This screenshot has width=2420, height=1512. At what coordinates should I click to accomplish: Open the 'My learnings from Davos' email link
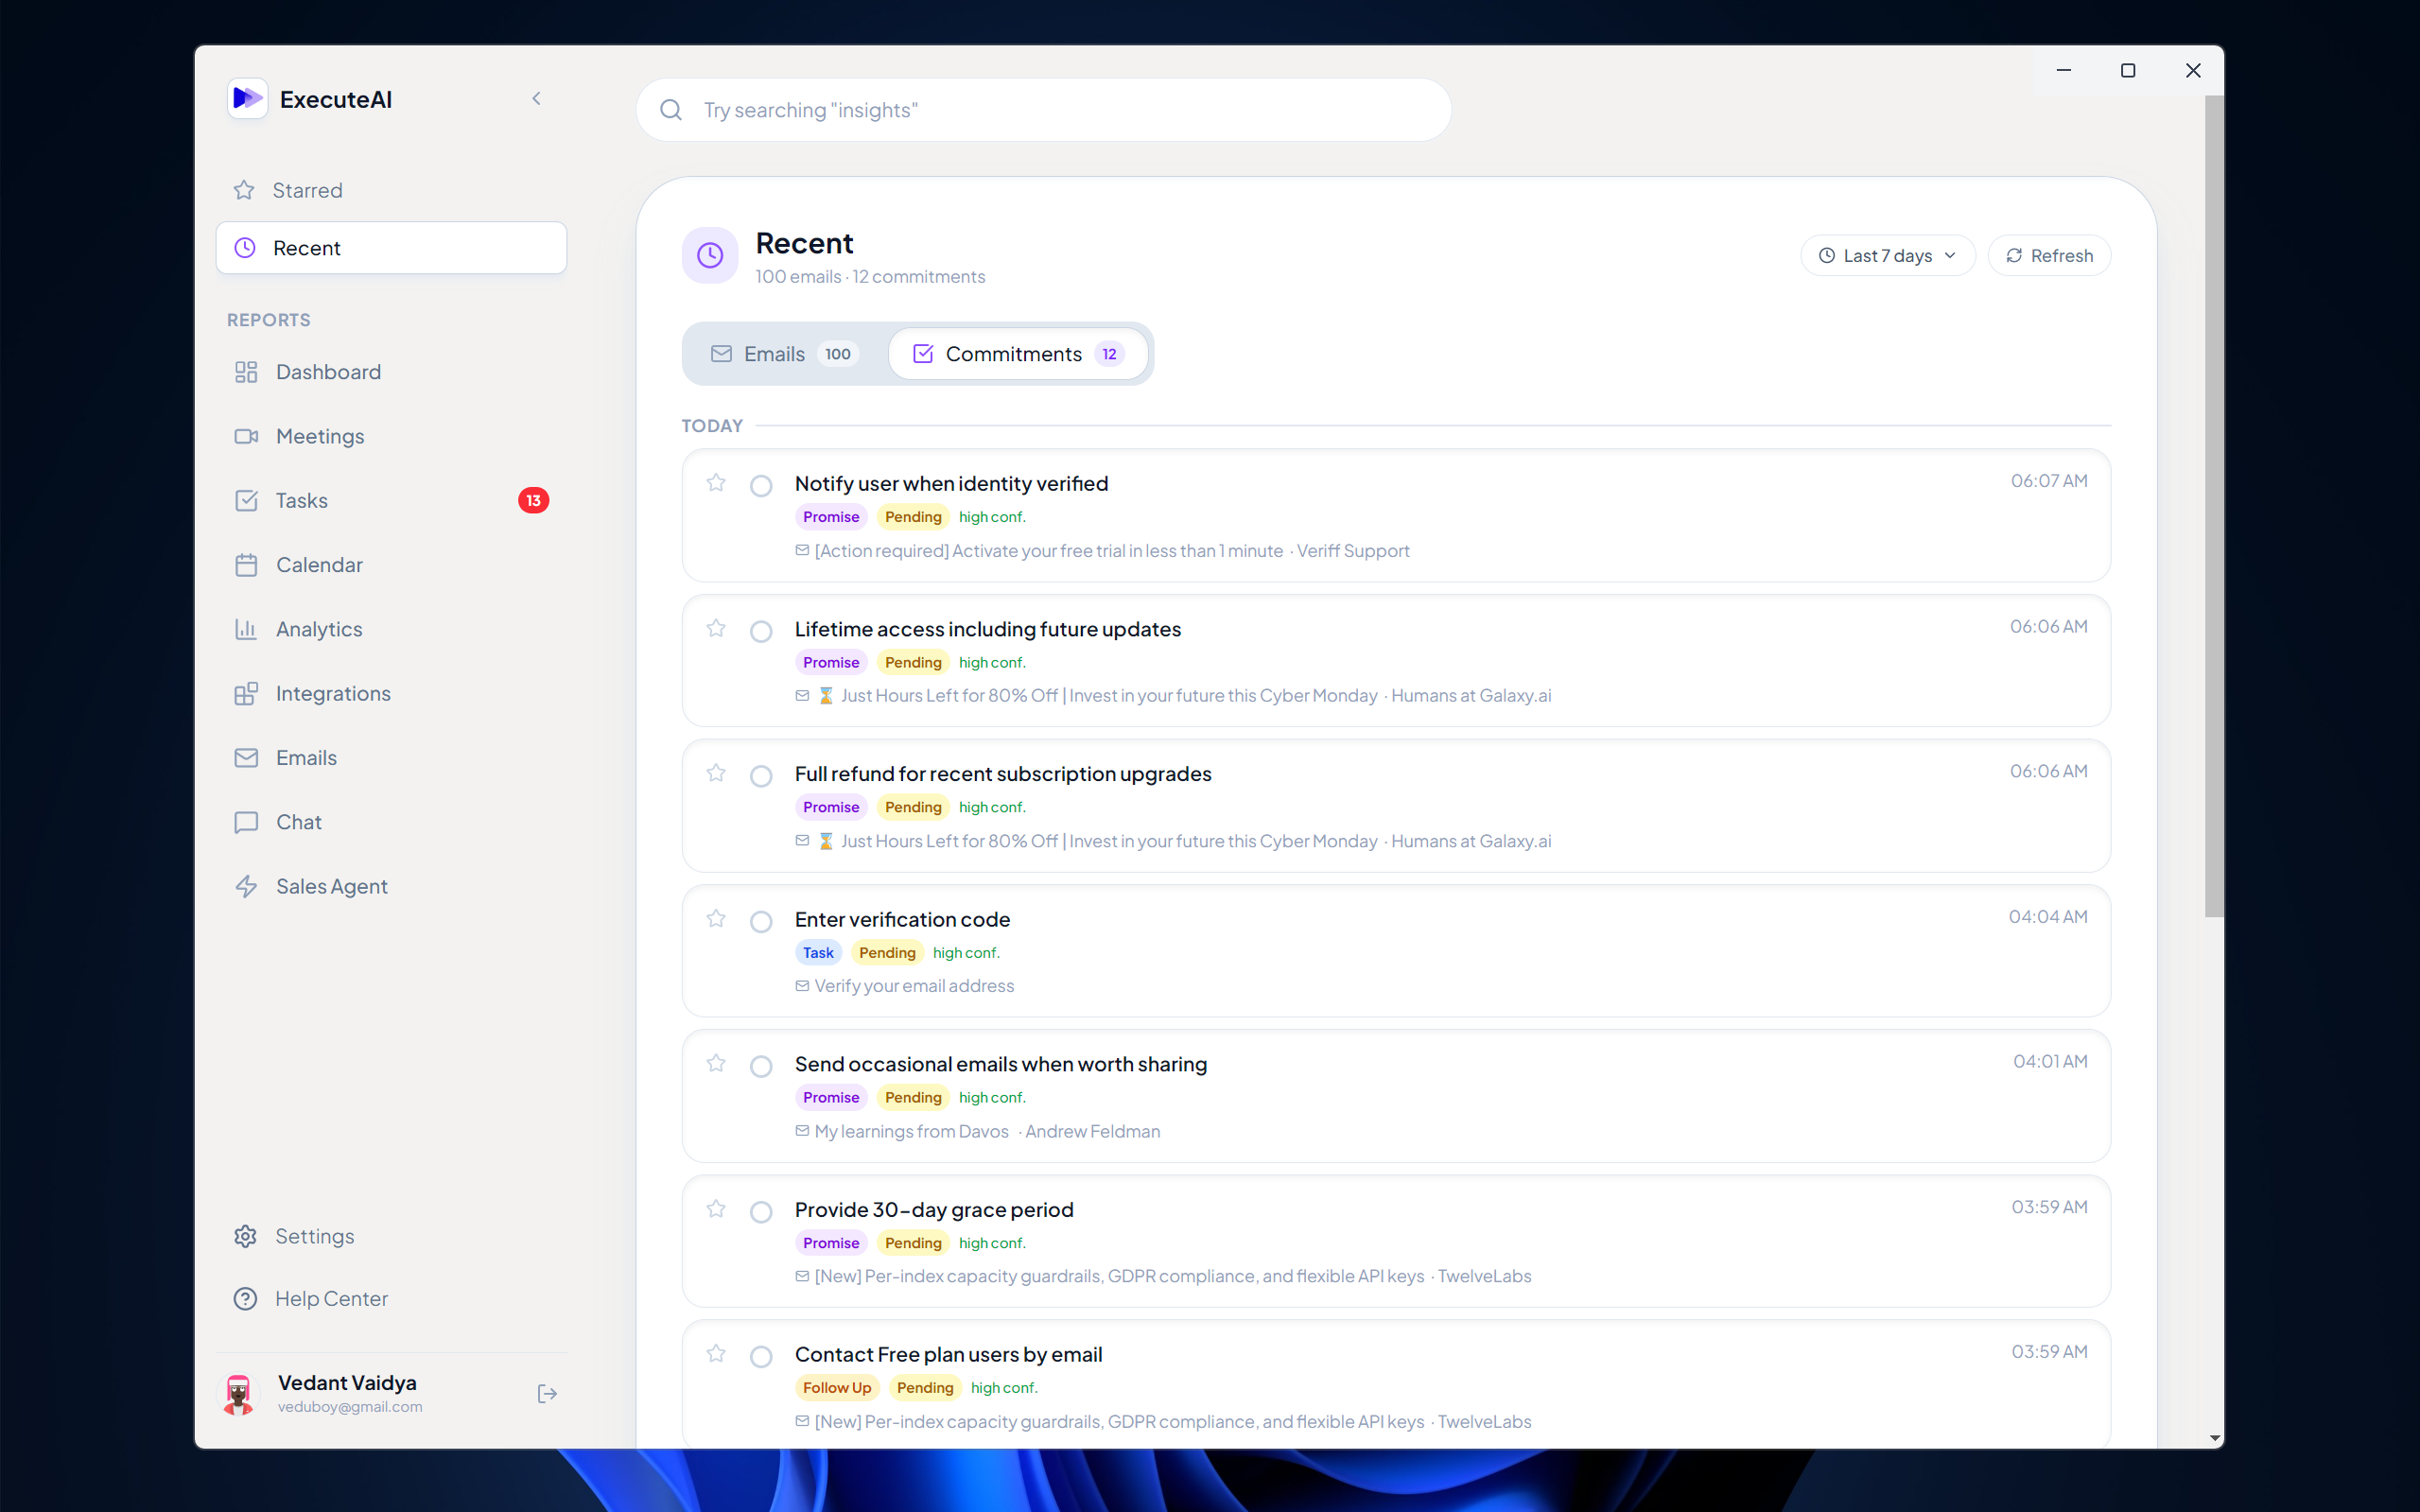point(911,1131)
